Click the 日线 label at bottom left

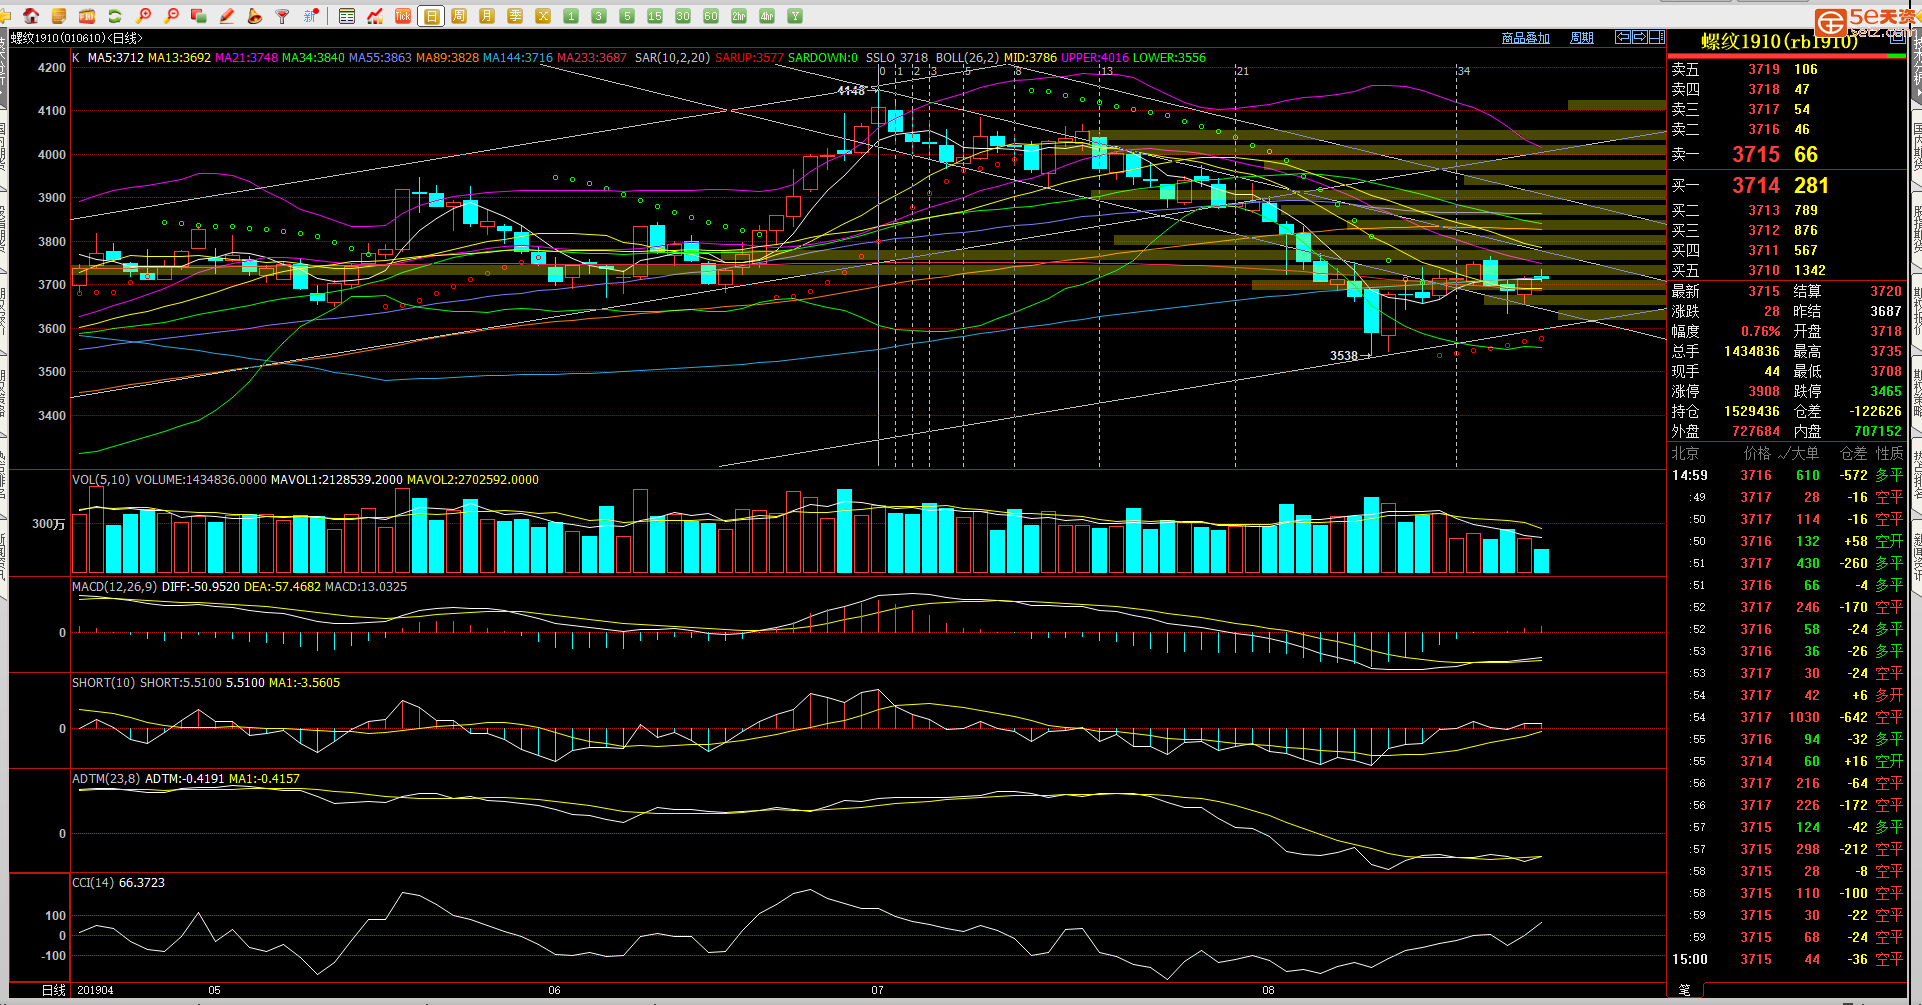point(54,990)
